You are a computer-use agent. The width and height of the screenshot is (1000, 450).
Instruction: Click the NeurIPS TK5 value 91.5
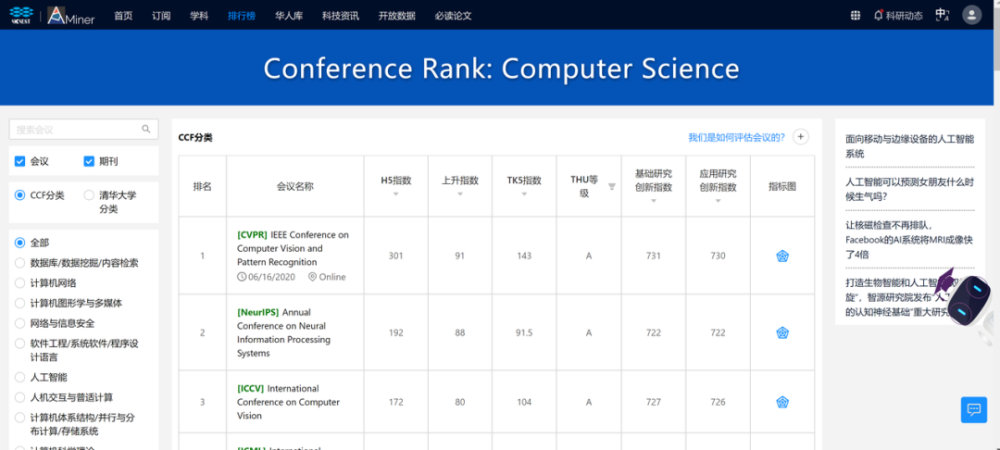[524, 333]
